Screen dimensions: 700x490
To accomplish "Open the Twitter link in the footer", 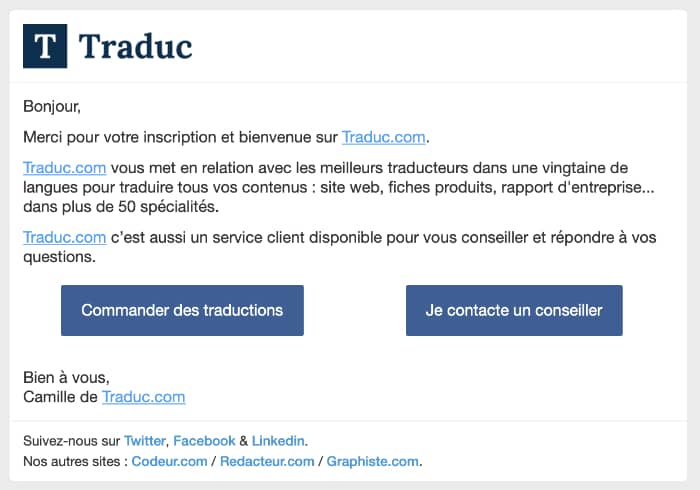I will coord(146,440).
